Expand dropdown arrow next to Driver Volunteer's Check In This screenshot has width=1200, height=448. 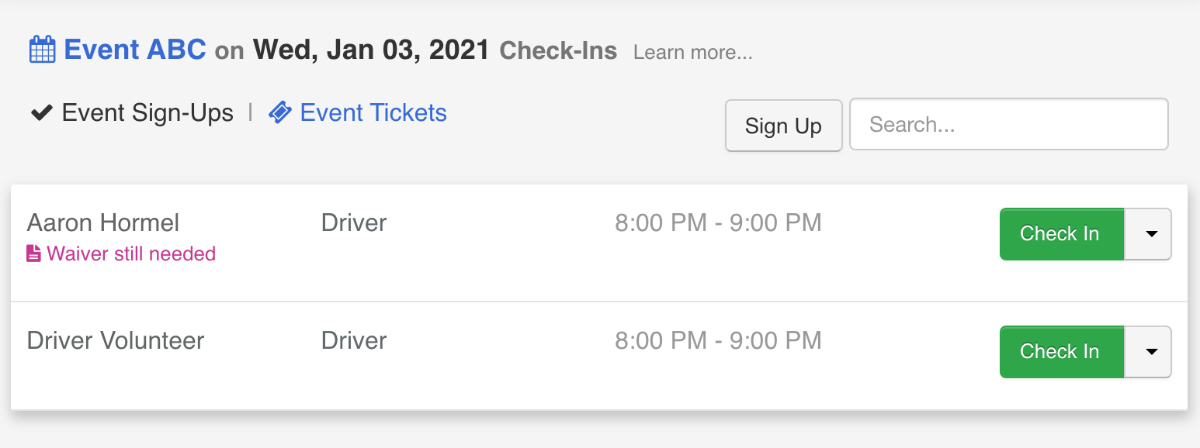click(1149, 352)
